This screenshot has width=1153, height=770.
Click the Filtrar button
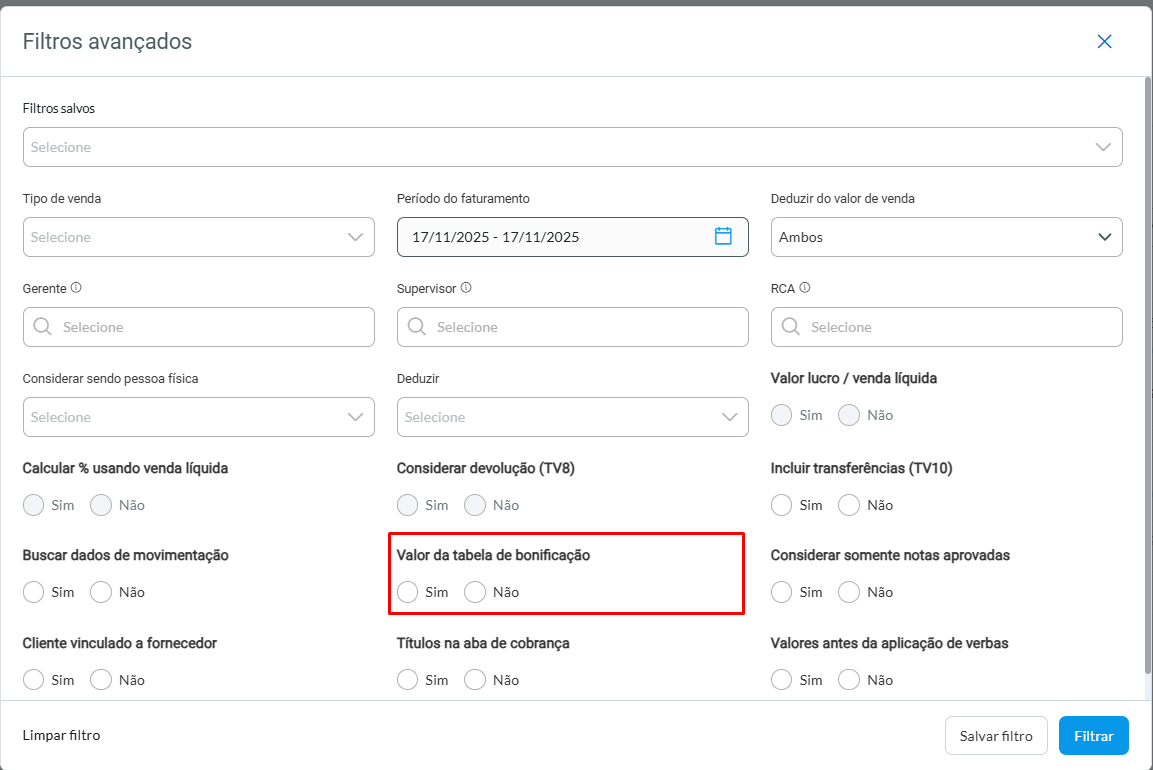tap(1093, 736)
